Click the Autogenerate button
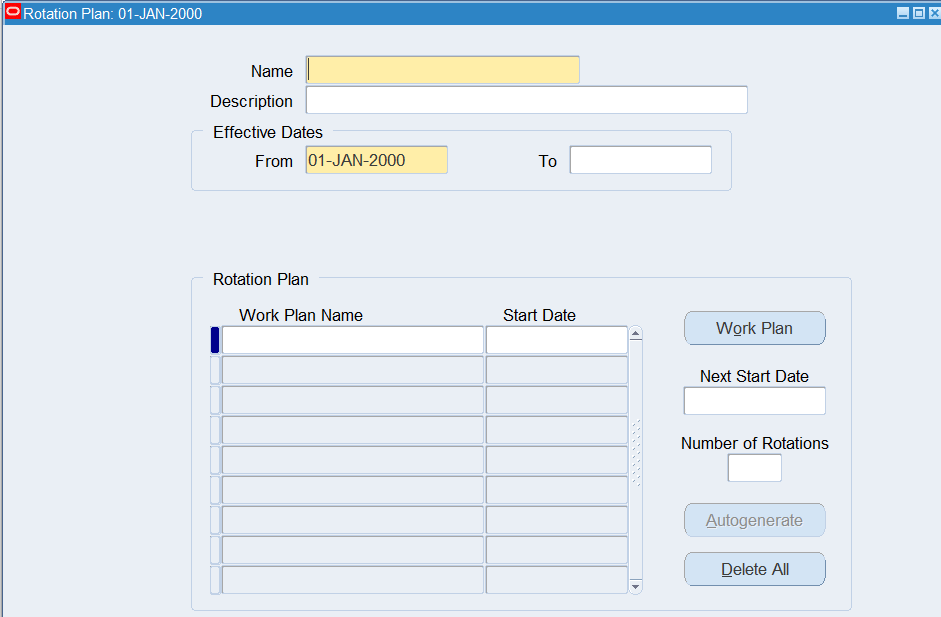The image size is (941, 617). (754, 520)
